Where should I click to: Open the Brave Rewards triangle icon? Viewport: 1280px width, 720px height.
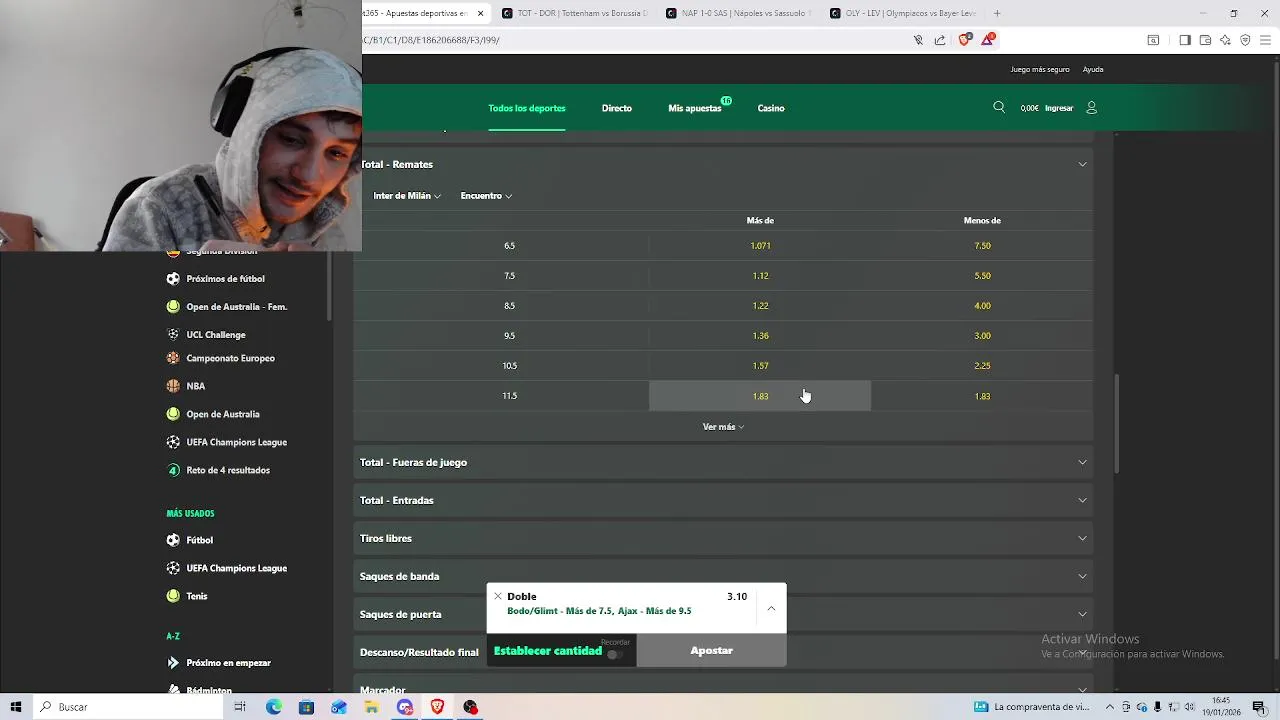[988, 40]
